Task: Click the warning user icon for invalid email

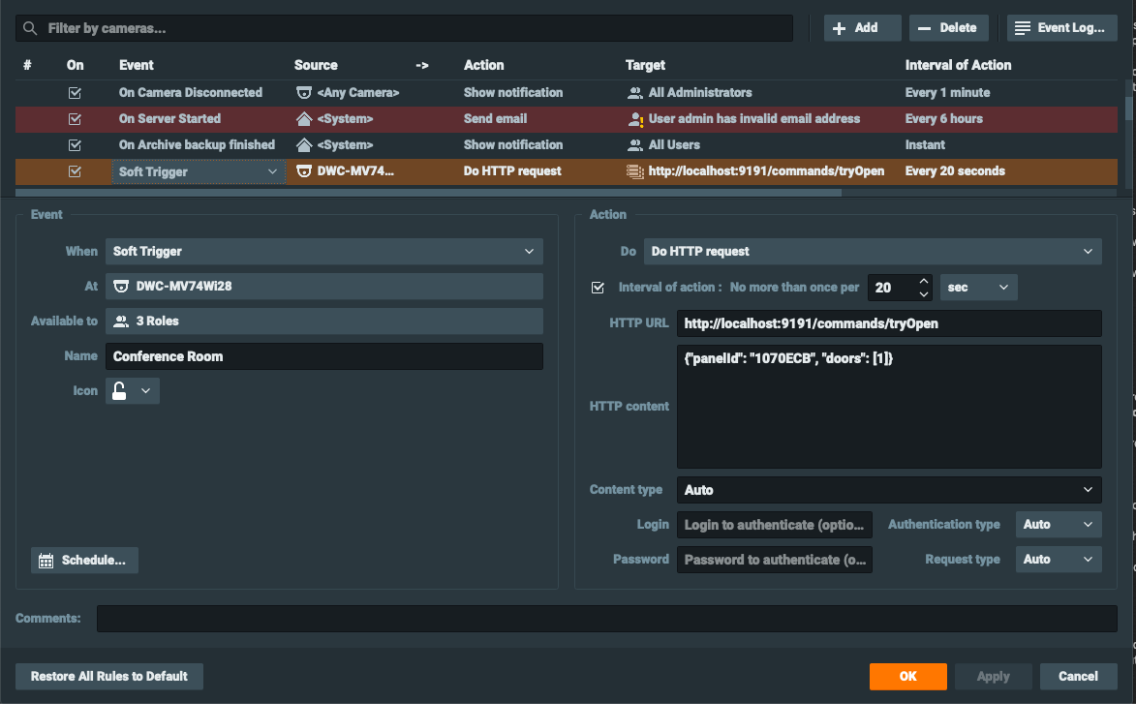Action: click(x=635, y=119)
